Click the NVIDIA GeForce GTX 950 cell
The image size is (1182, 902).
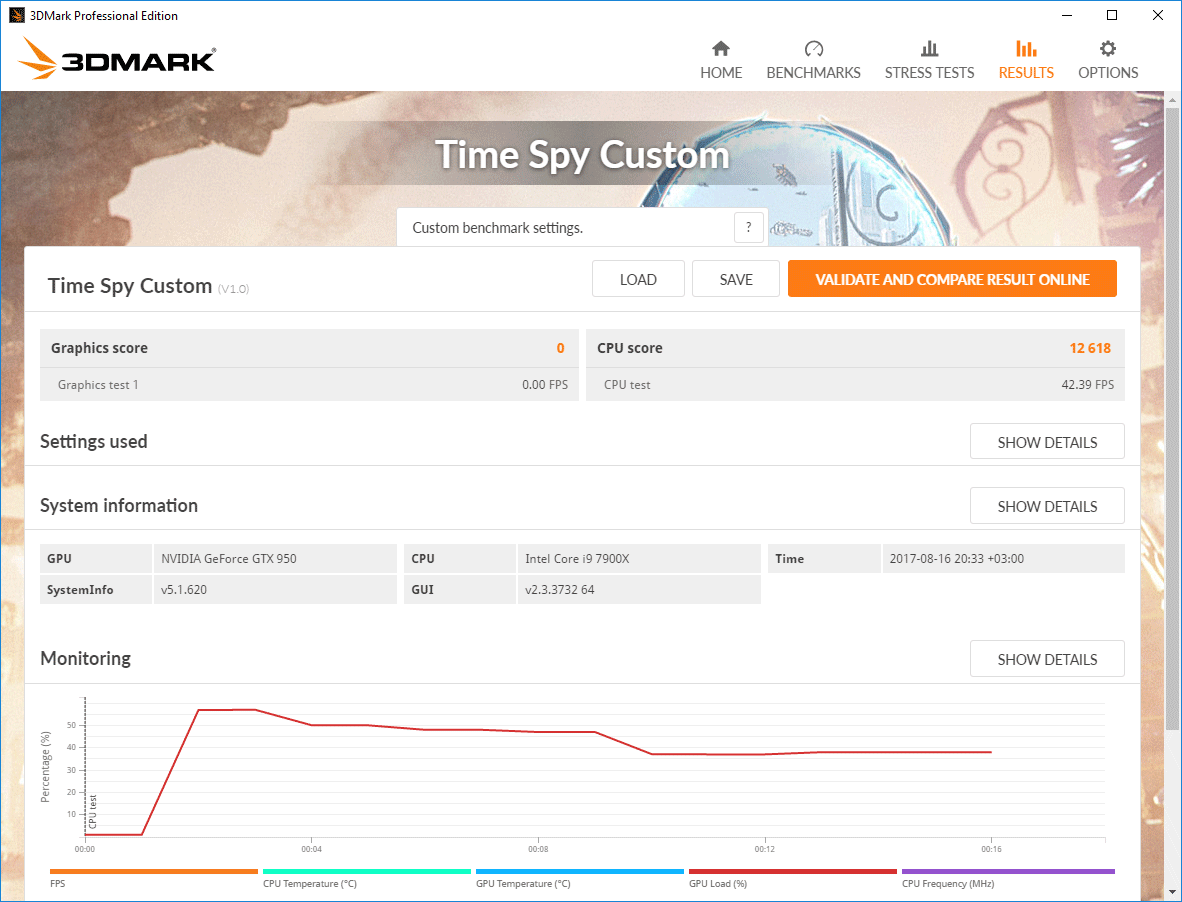[274, 558]
